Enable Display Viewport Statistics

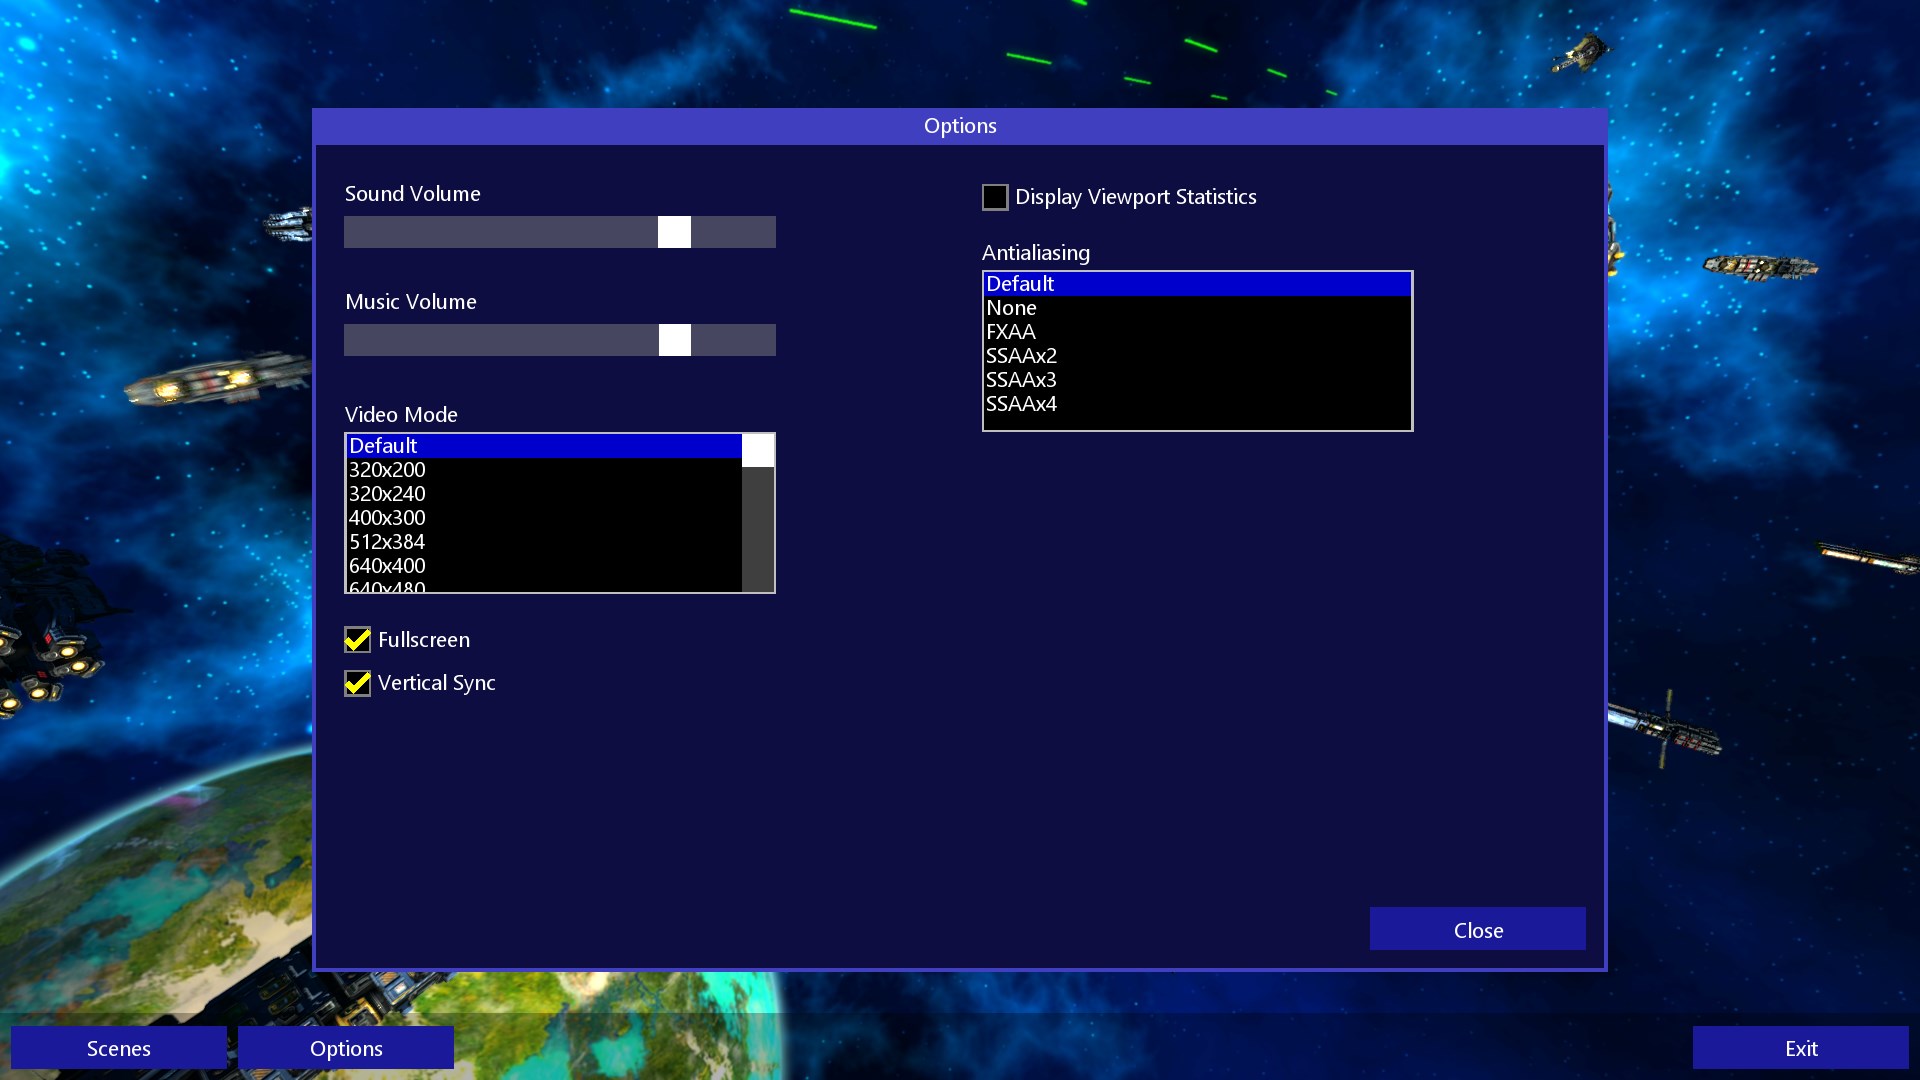coord(994,195)
